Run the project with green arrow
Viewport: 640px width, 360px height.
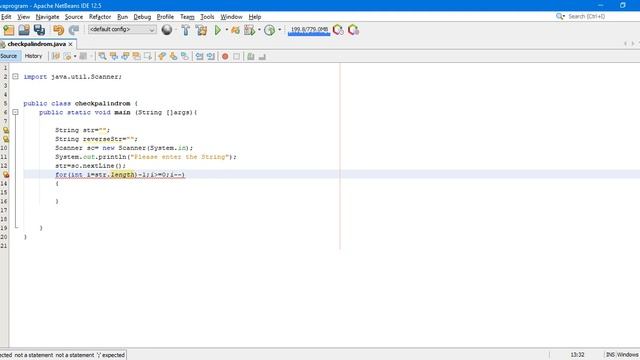218,30
